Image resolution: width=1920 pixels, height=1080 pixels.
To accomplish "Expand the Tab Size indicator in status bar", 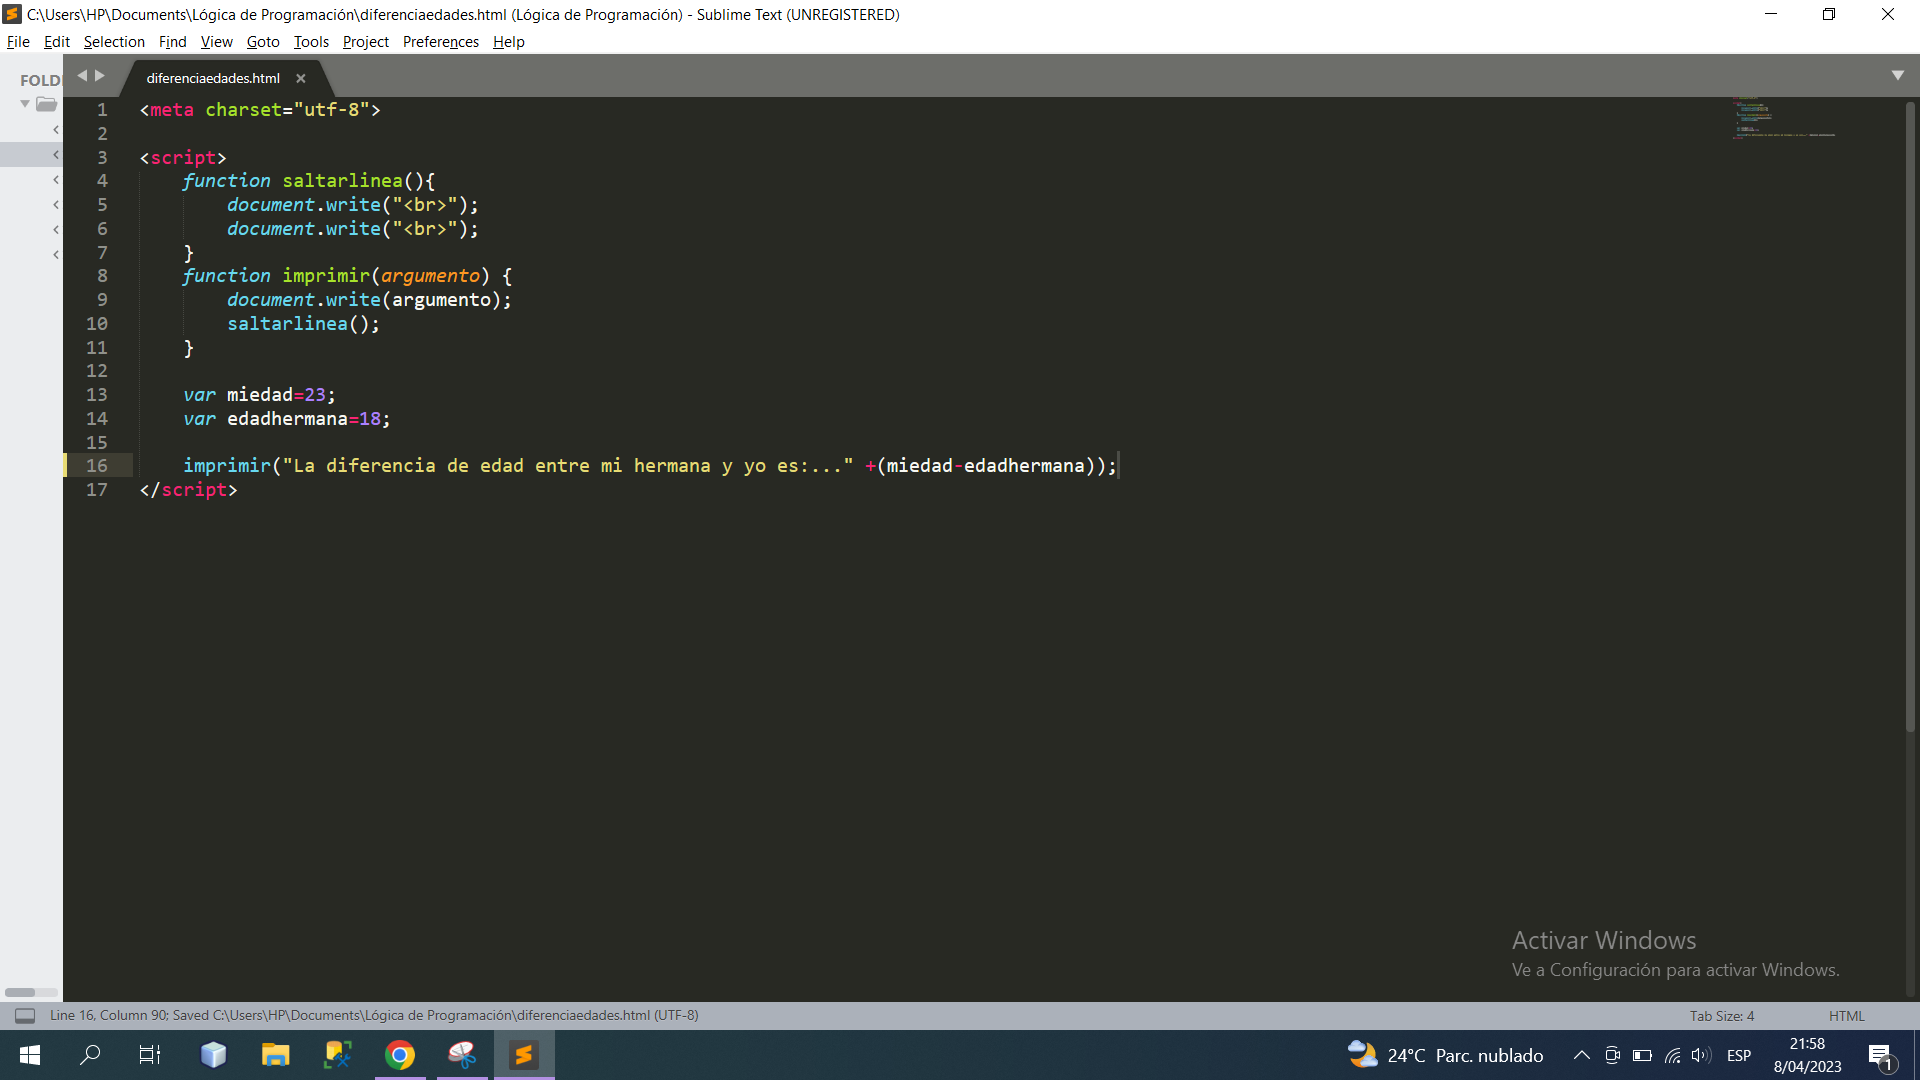I will (1725, 1015).
